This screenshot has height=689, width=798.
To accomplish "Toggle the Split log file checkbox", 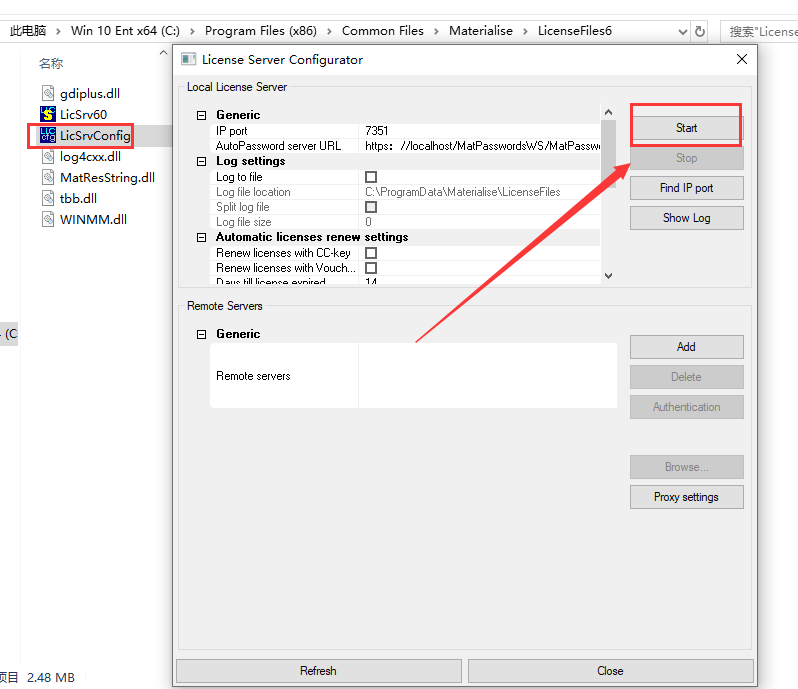I will click(371, 207).
